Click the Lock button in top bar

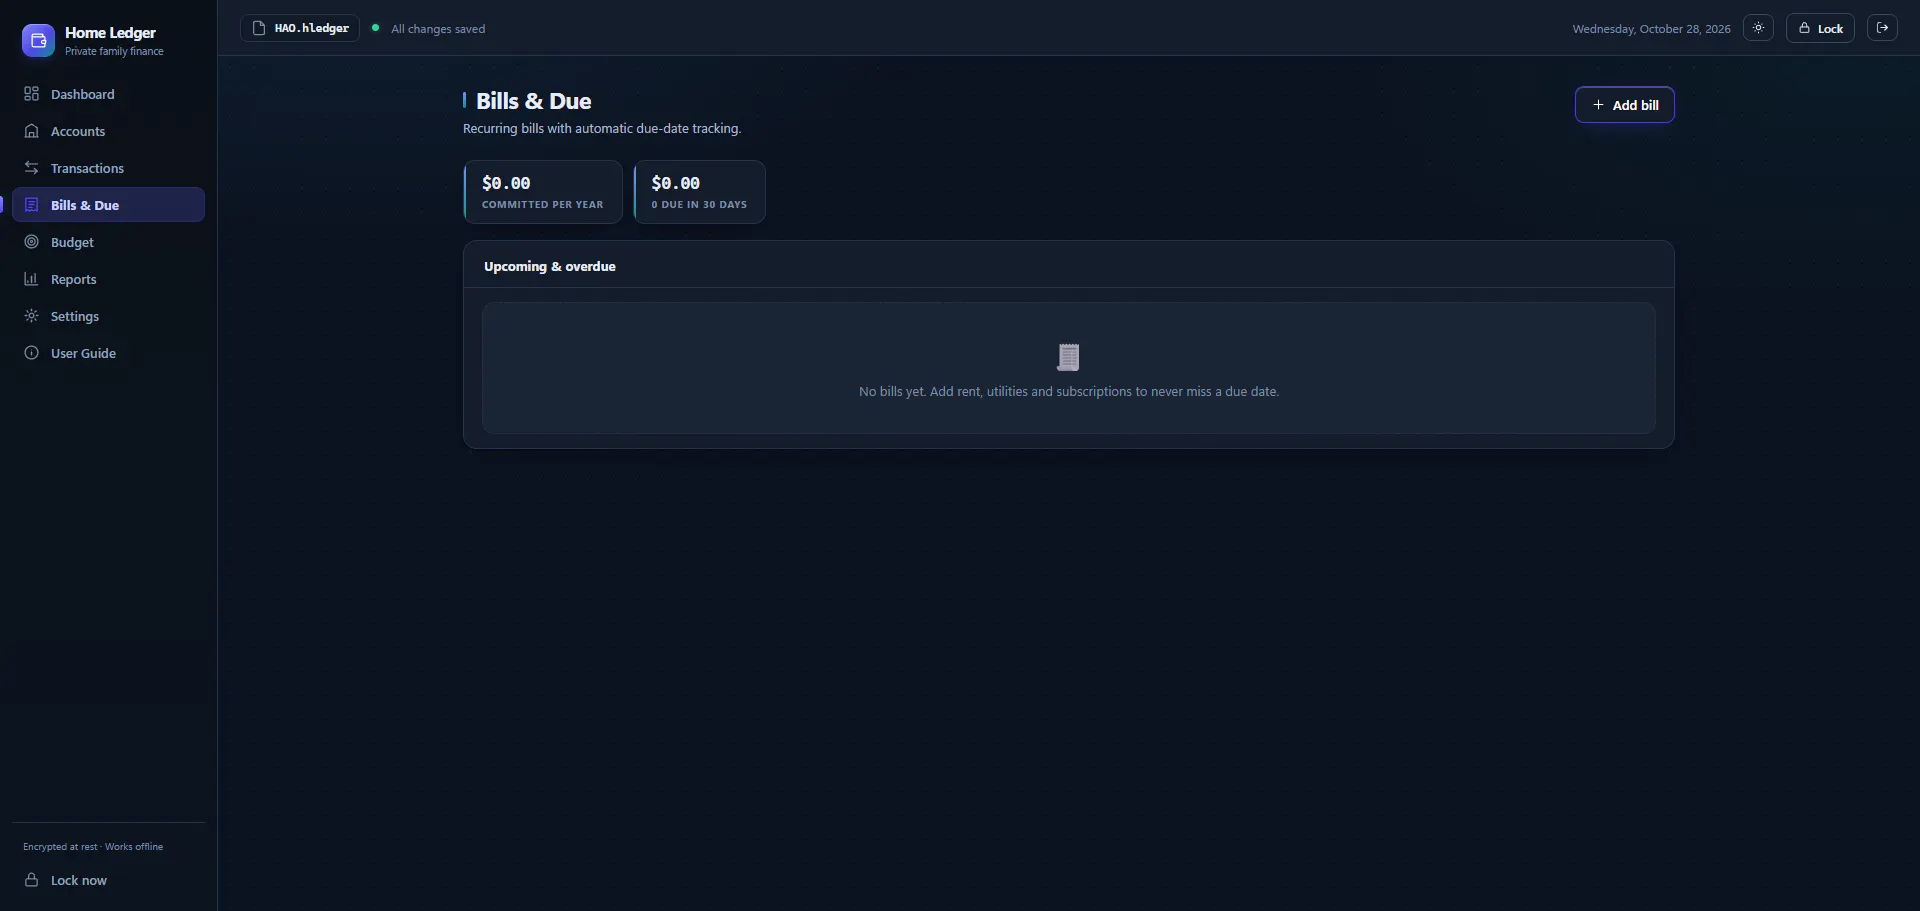click(1820, 28)
